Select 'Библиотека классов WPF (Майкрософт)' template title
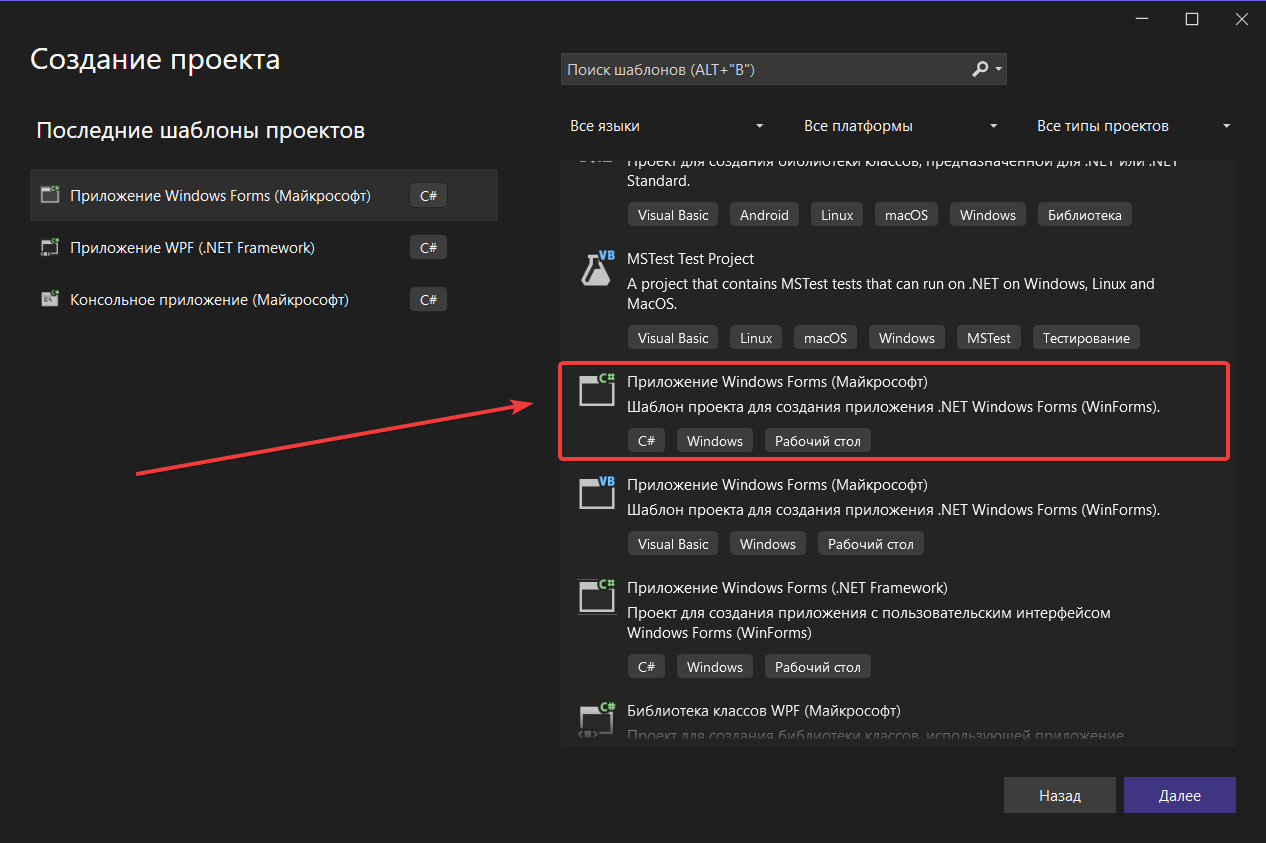The image size is (1266, 843). (764, 711)
